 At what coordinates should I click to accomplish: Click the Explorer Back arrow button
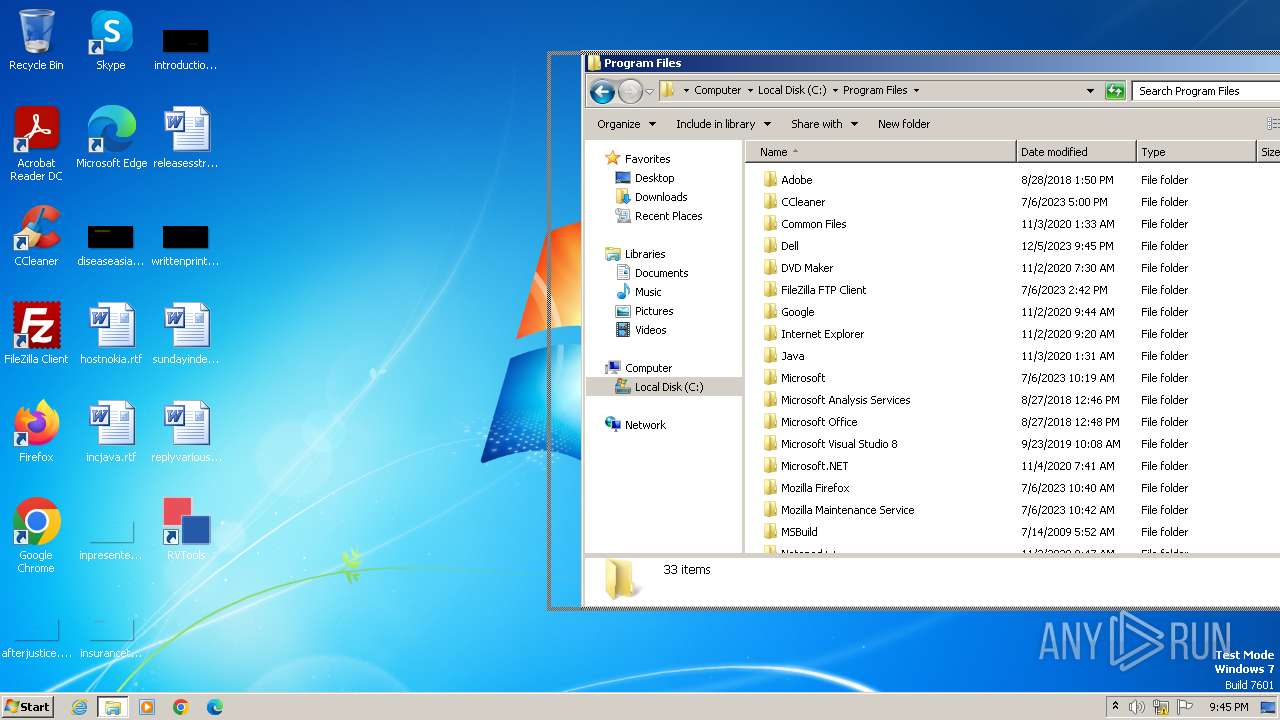(x=602, y=92)
